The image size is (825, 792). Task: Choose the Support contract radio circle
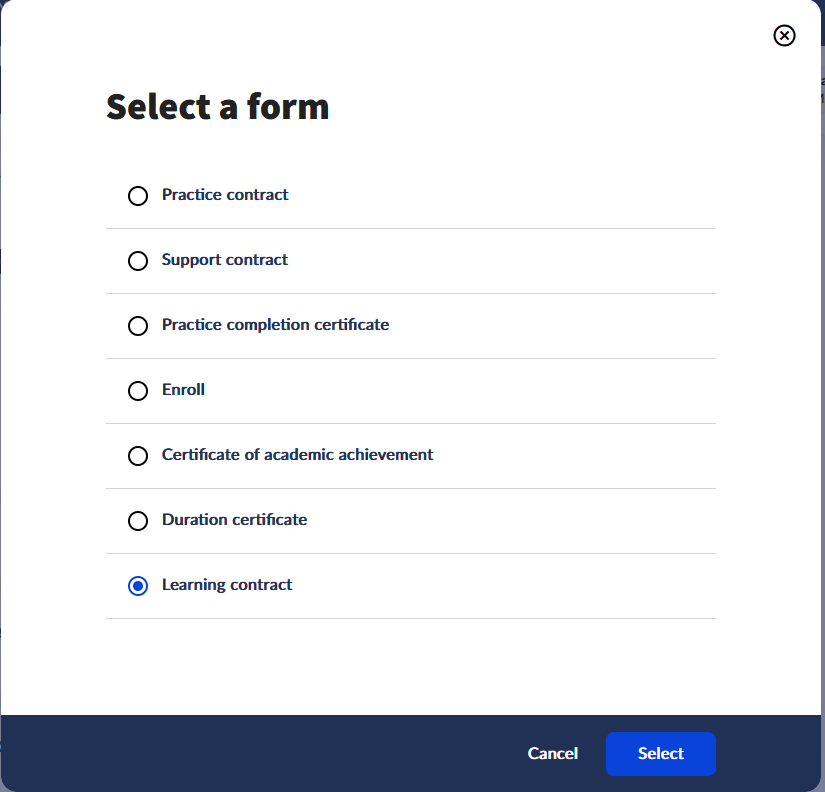138,261
